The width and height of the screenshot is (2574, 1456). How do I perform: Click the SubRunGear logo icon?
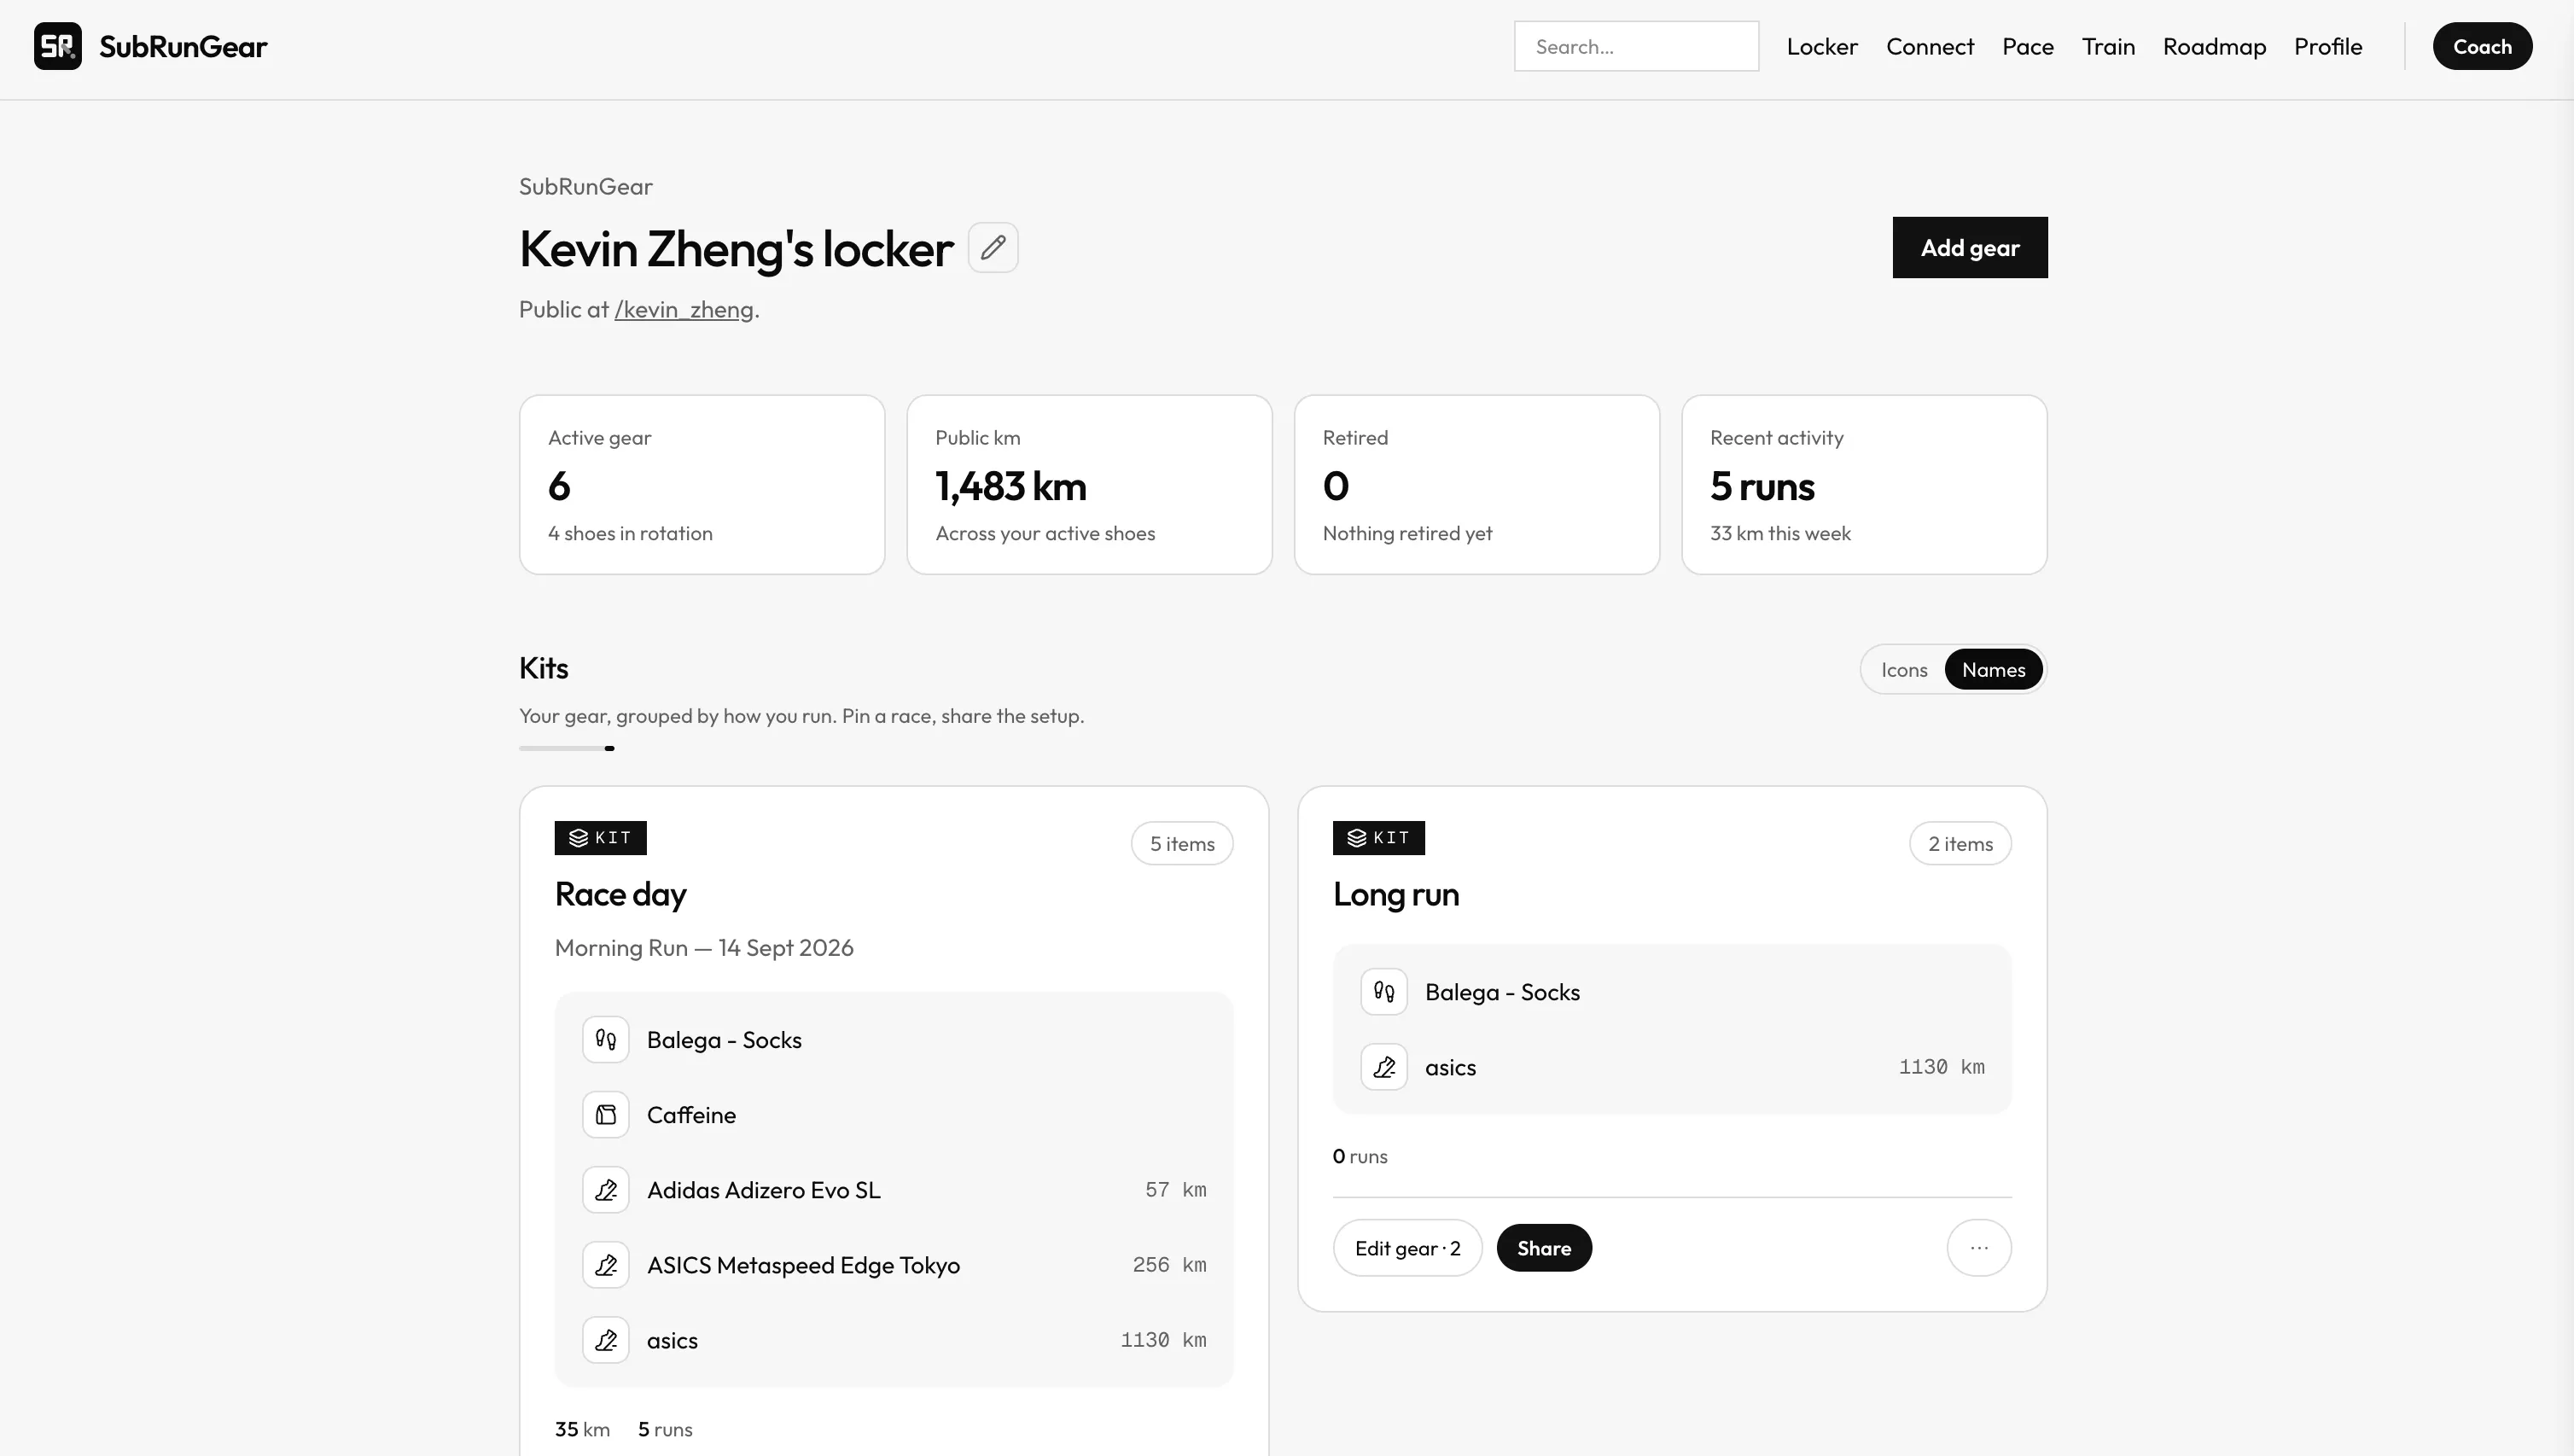click(x=58, y=46)
